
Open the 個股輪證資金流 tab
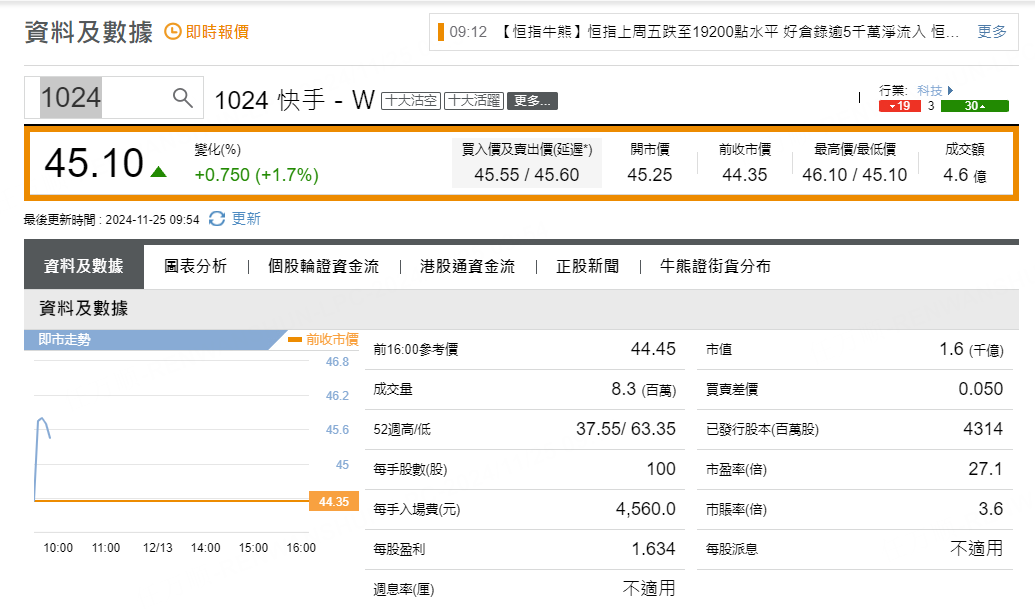tap(323, 266)
